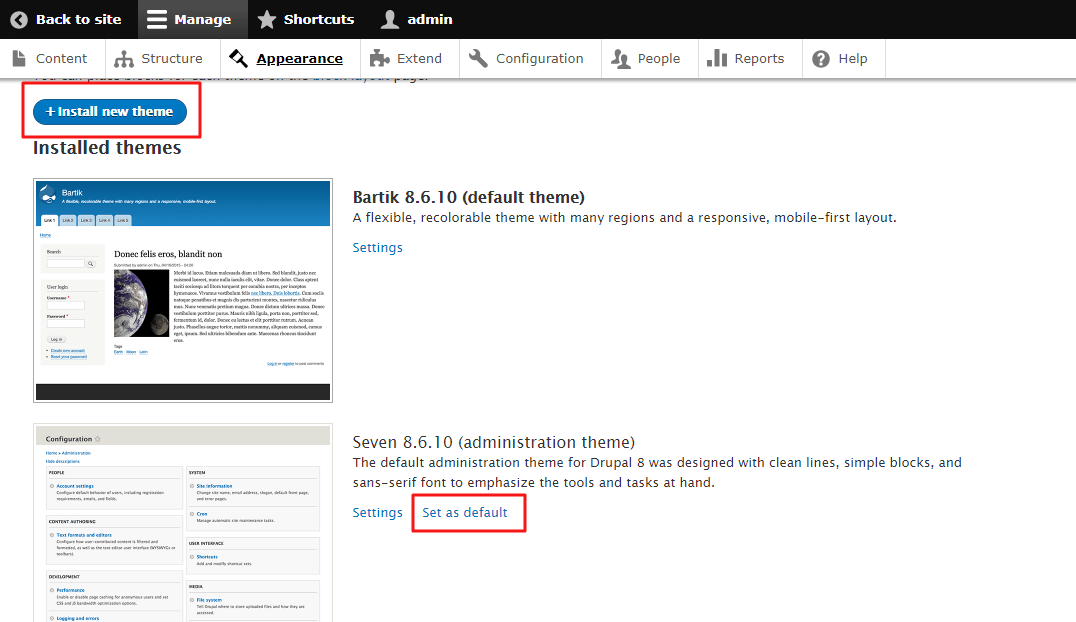This screenshot has width=1076, height=622.
Task: Click the admin user silhouette icon
Action: coord(390,19)
